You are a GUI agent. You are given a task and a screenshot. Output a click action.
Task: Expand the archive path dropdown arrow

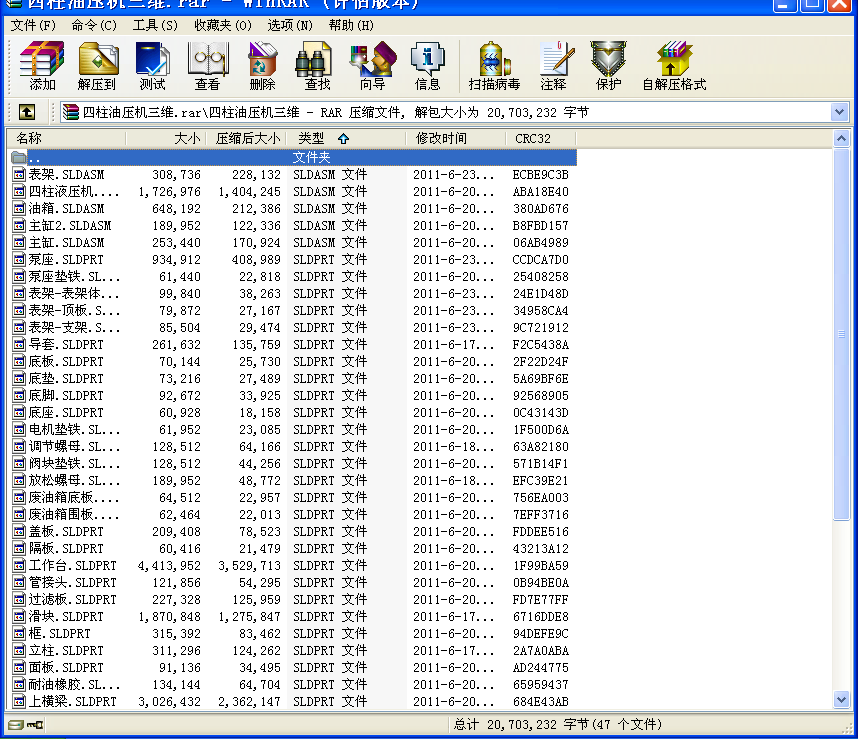(839, 112)
